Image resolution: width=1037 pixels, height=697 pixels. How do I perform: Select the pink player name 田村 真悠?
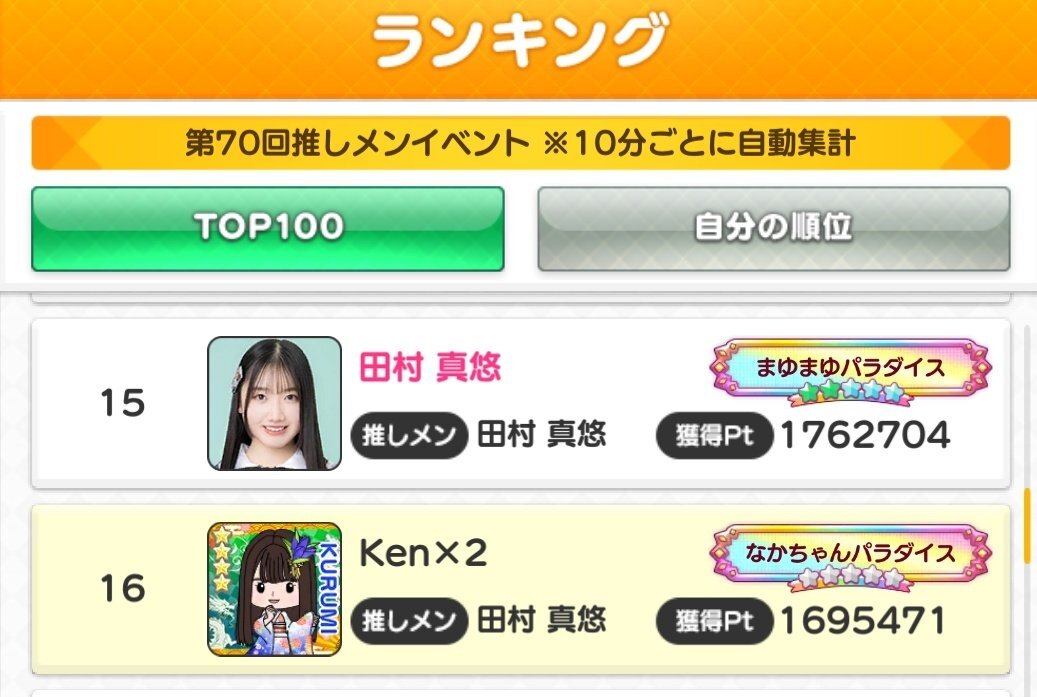(430, 367)
